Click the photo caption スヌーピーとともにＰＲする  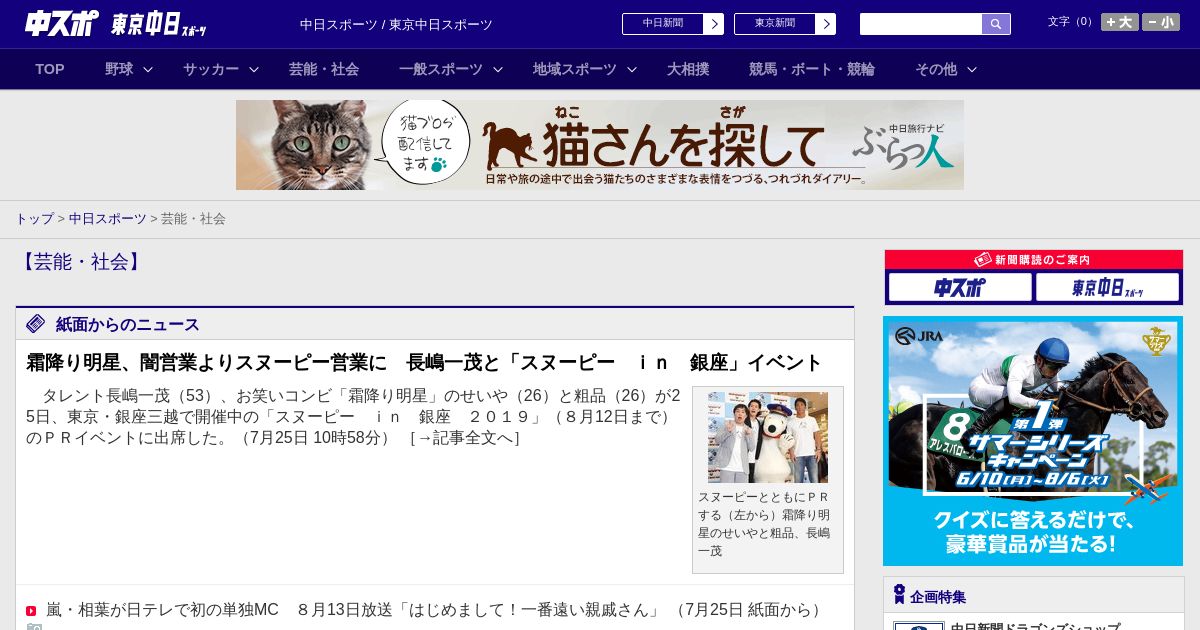(x=766, y=524)
